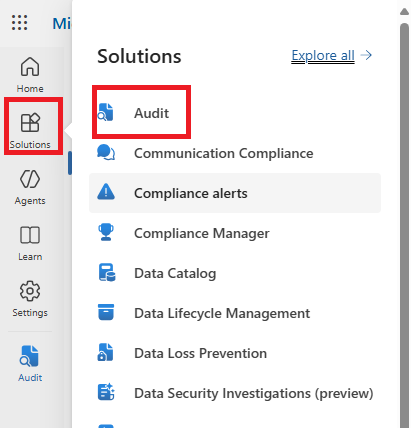Image resolution: width=411 pixels, height=428 pixels.
Task: Open the Learn book icon
Action: tap(30, 235)
